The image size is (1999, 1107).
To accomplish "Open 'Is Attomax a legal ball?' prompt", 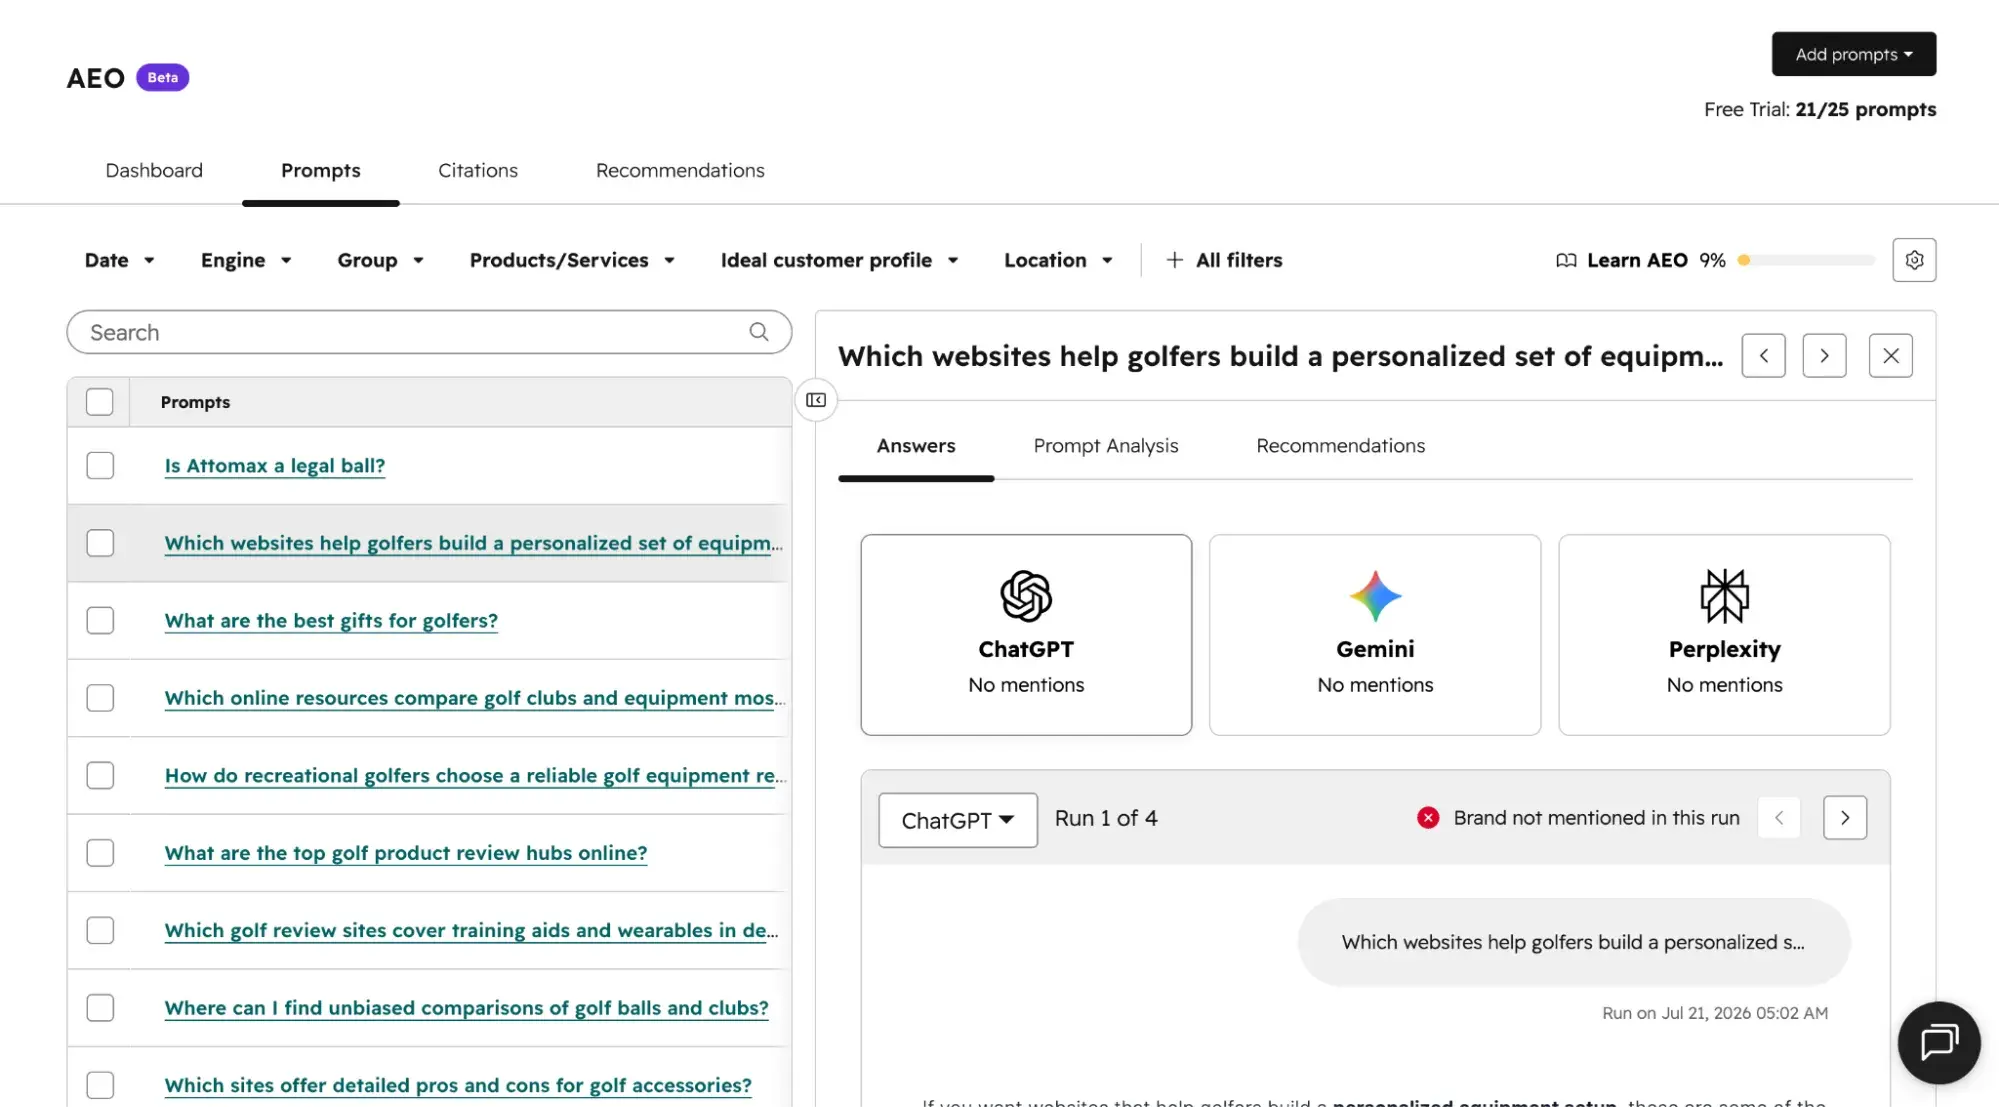I will [275, 466].
